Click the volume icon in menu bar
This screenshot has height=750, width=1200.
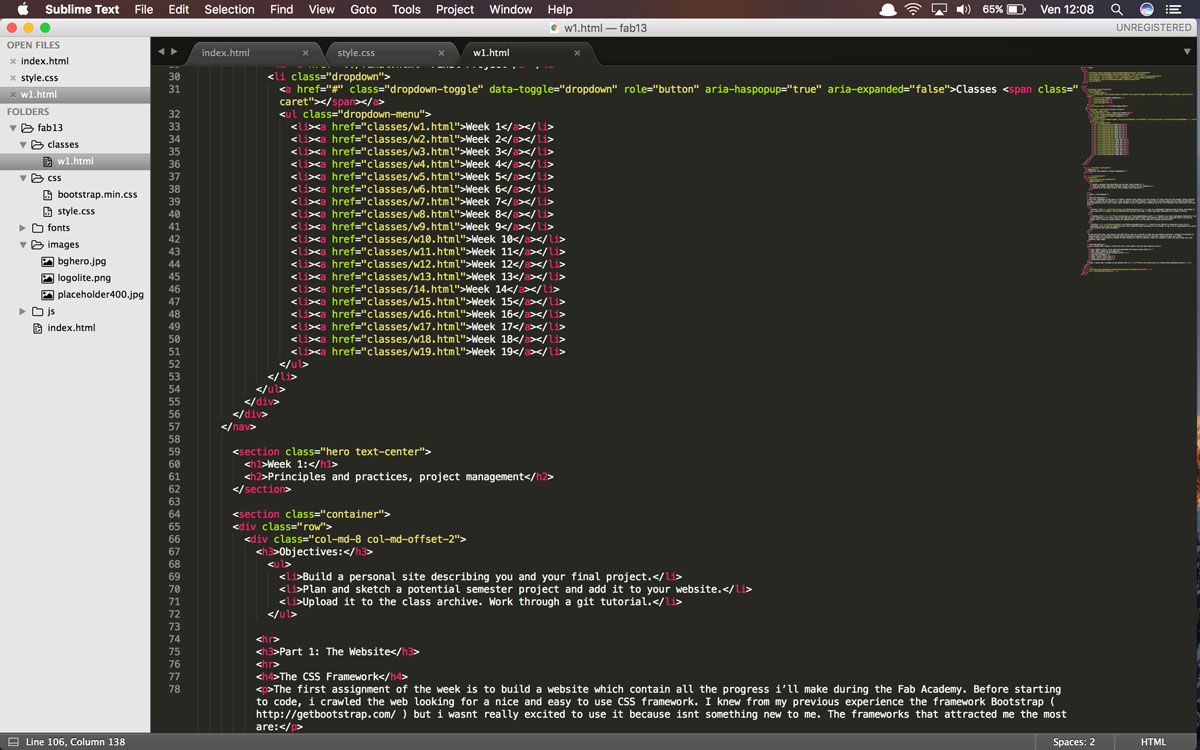(962, 9)
